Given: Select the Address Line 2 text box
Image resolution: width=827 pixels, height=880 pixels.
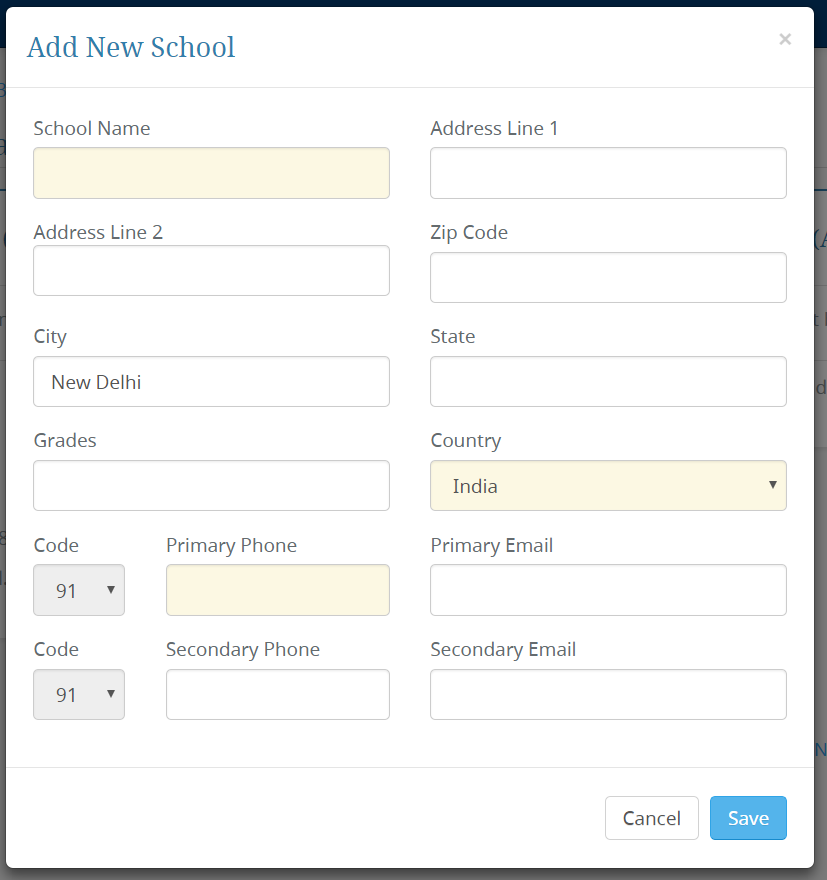Looking at the screenshot, I should click(212, 271).
